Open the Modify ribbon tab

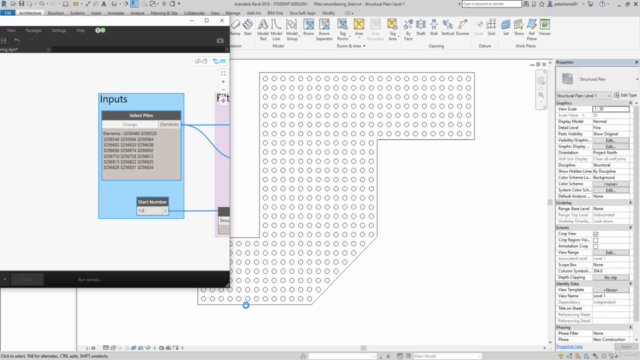coord(328,13)
